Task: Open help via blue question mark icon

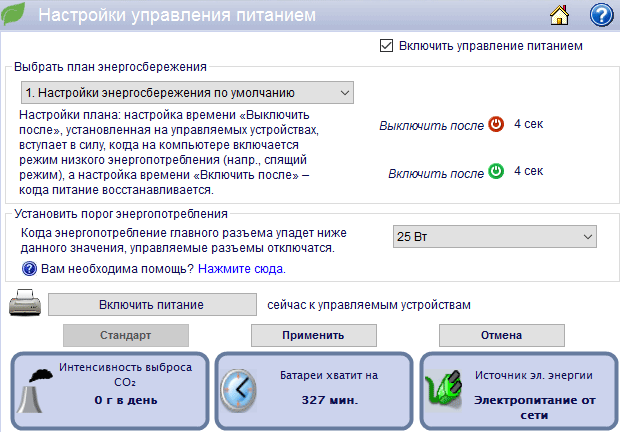Action: point(601,15)
